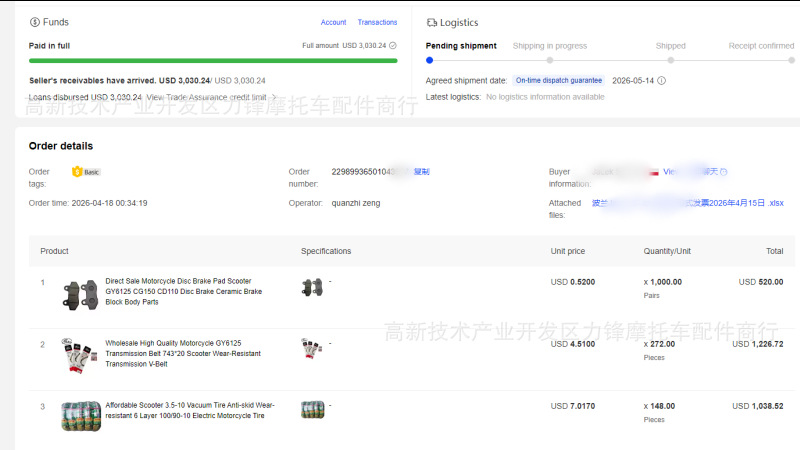Open Affordable Scooter Vacuum Tire title
800x450 pixels.
coord(190,410)
